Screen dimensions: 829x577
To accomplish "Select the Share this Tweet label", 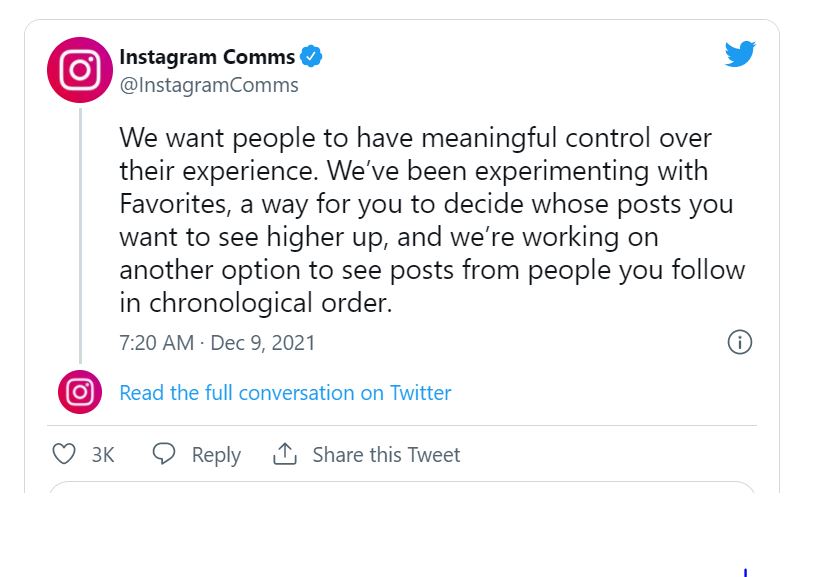I will click(386, 455).
